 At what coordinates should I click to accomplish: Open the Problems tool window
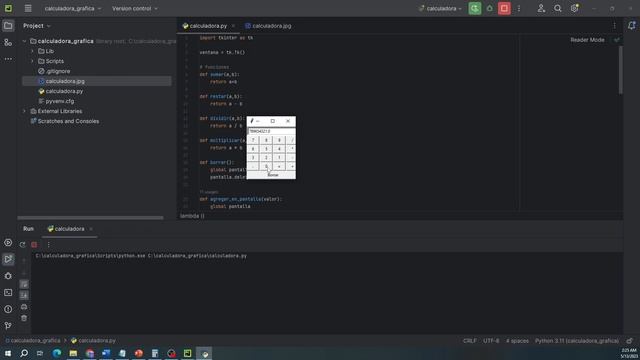click(x=8, y=309)
